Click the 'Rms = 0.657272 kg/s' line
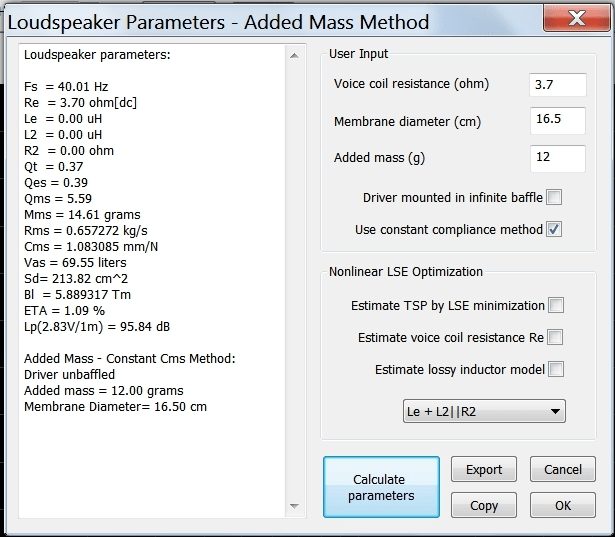615x537 pixels. (x=86, y=231)
